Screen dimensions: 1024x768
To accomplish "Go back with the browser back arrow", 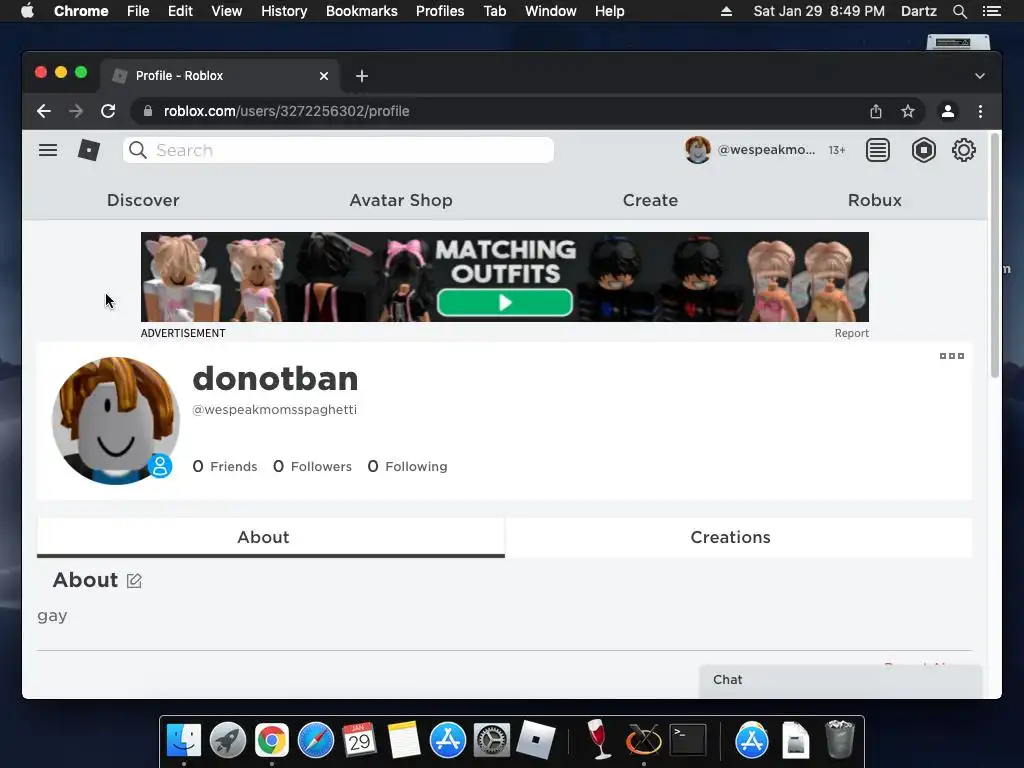I will click(x=44, y=111).
